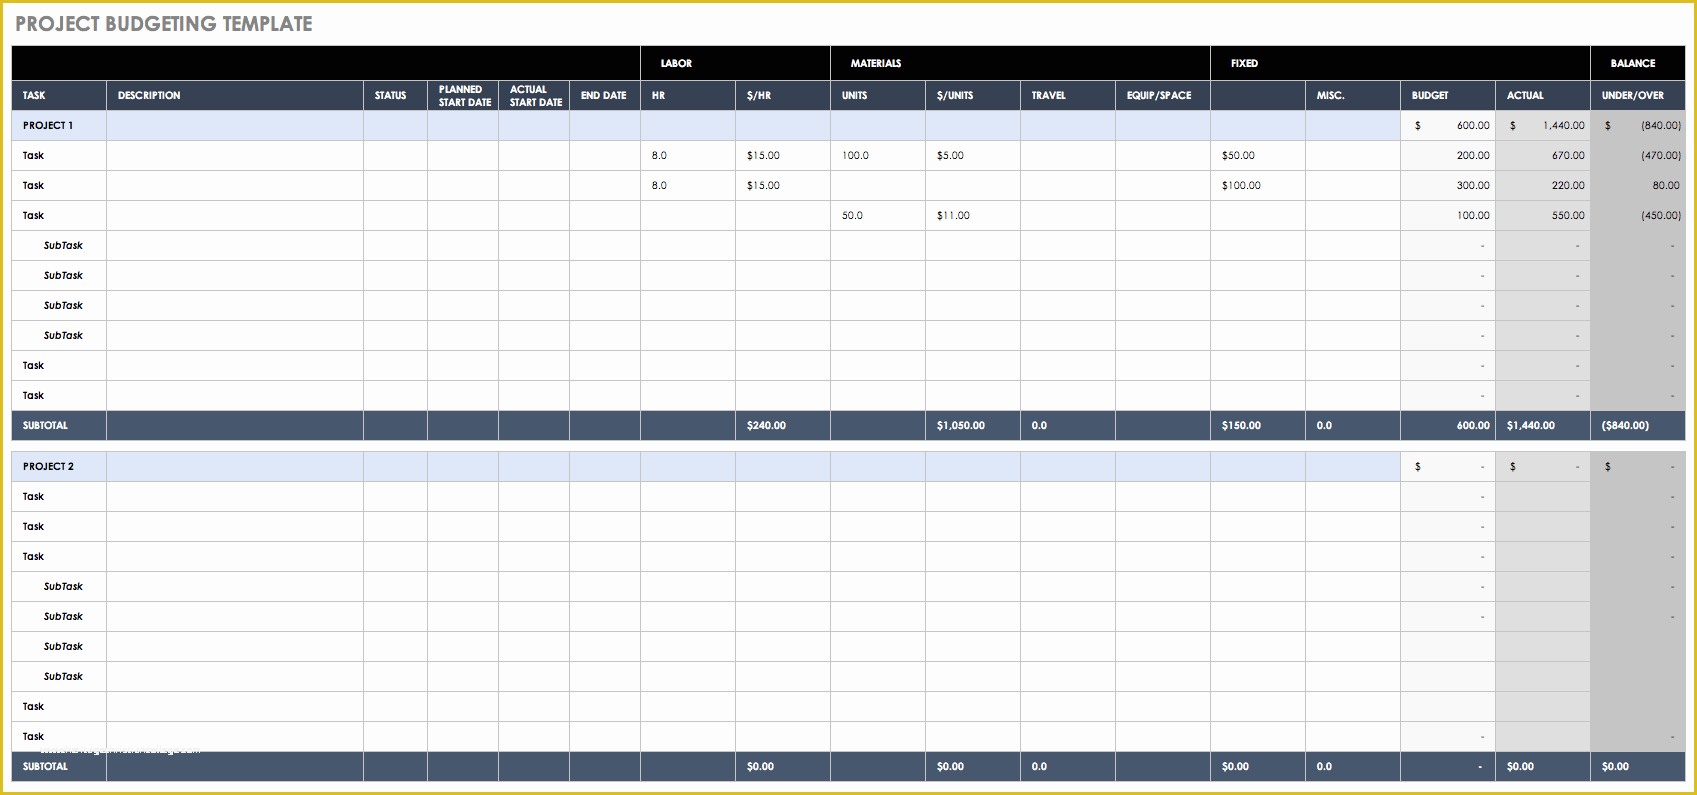Select the UNITS column header
This screenshot has height=795, width=1697.
tap(878, 95)
